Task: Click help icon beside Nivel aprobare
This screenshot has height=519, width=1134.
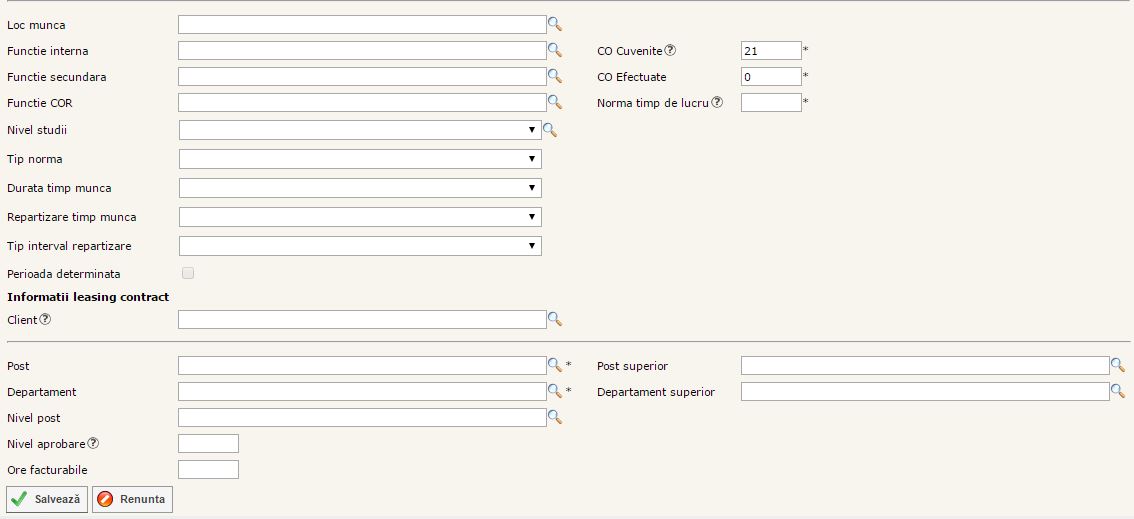Action: click(94, 443)
